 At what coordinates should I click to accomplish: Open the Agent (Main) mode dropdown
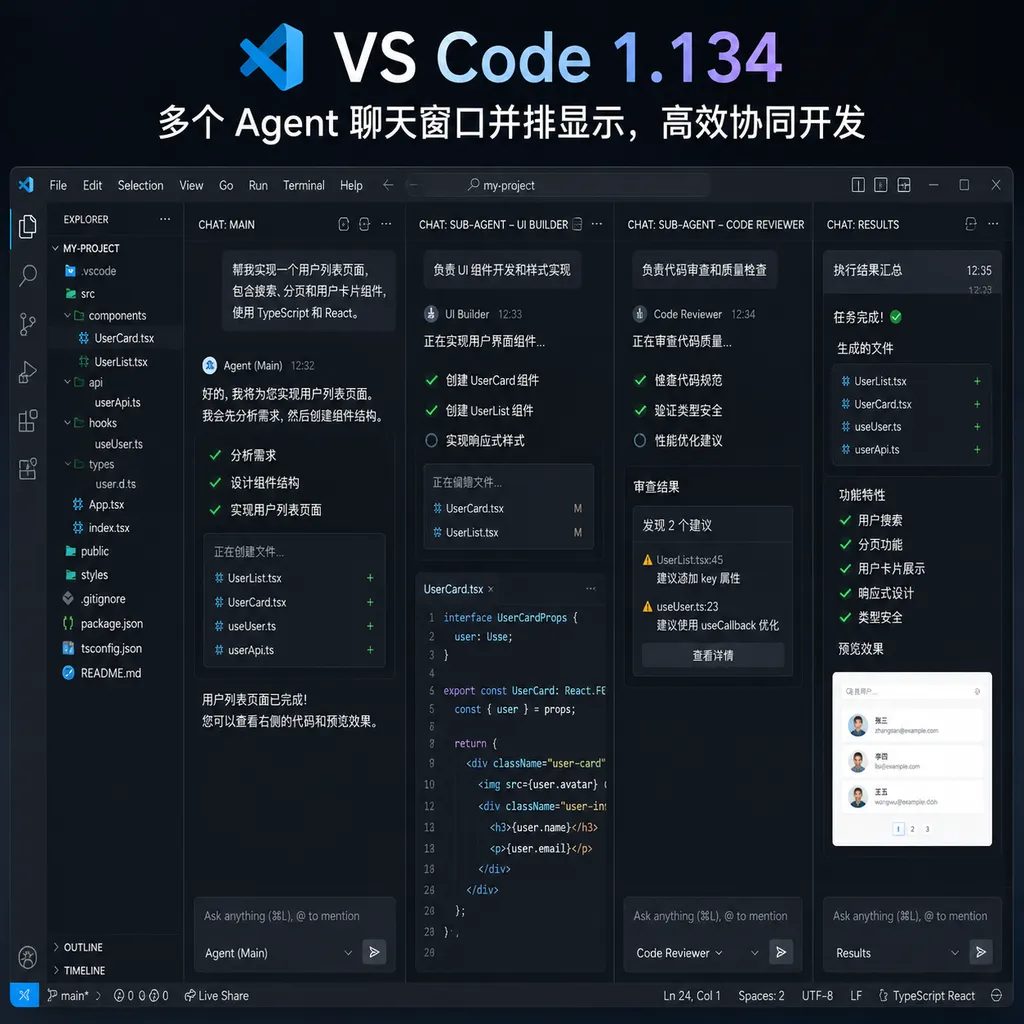(x=279, y=953)
